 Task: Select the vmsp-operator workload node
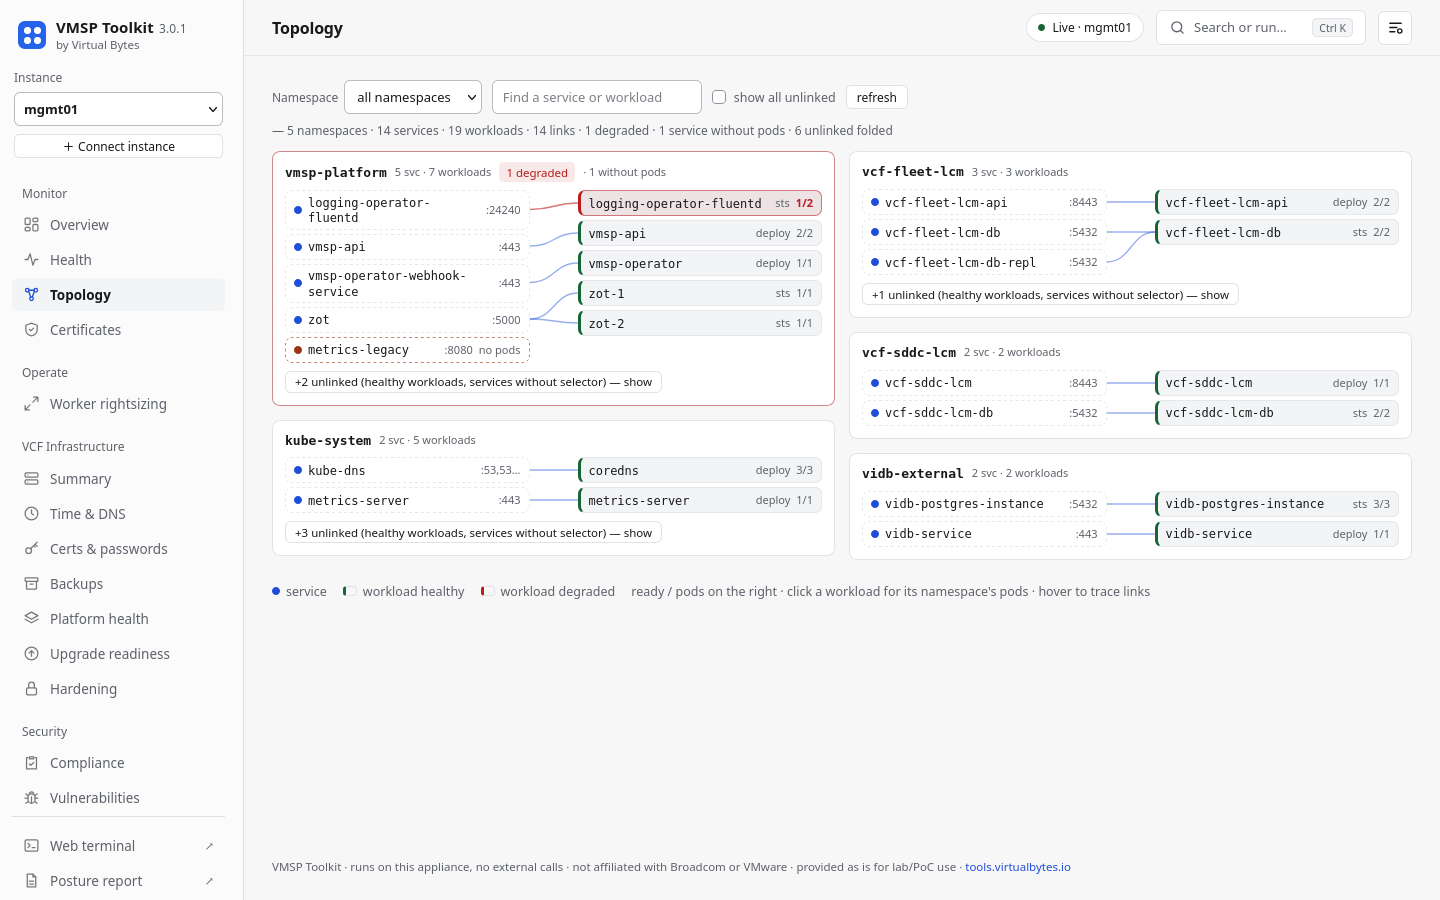click(x=700, y=264)
